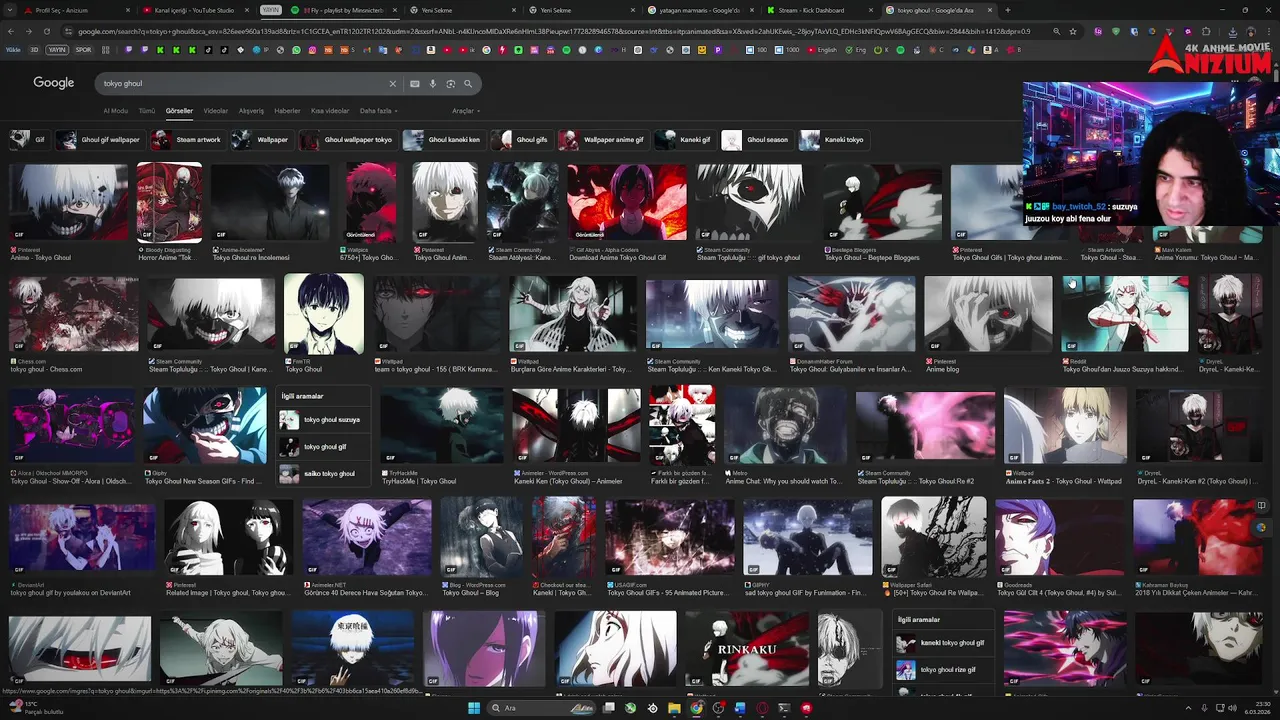
Task: Open a new browser tab with plus
Action: click(x=1007, y=10)
